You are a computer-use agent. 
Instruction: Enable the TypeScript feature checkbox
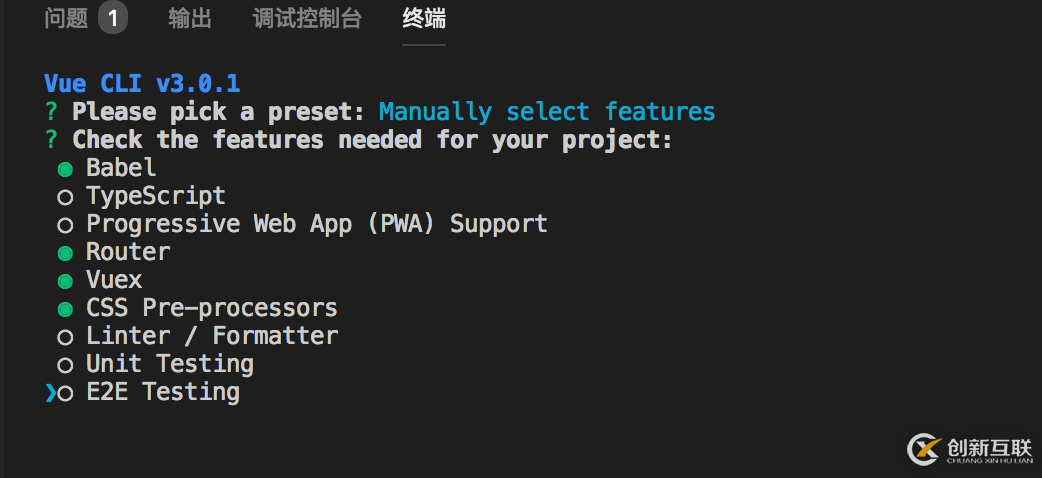(x=66, y=197)
